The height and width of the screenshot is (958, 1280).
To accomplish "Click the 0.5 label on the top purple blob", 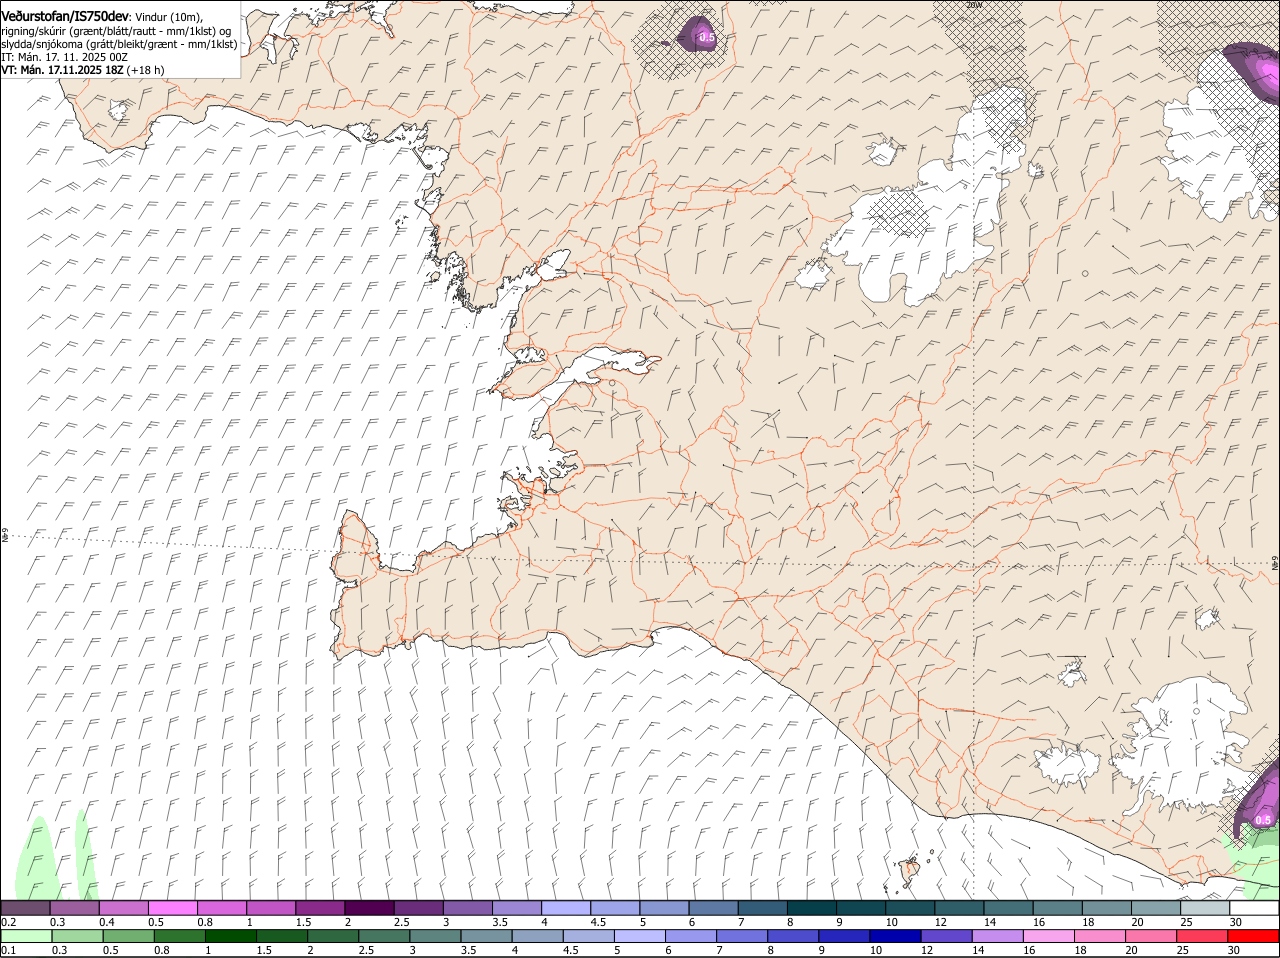I will [x=706, y=38].
